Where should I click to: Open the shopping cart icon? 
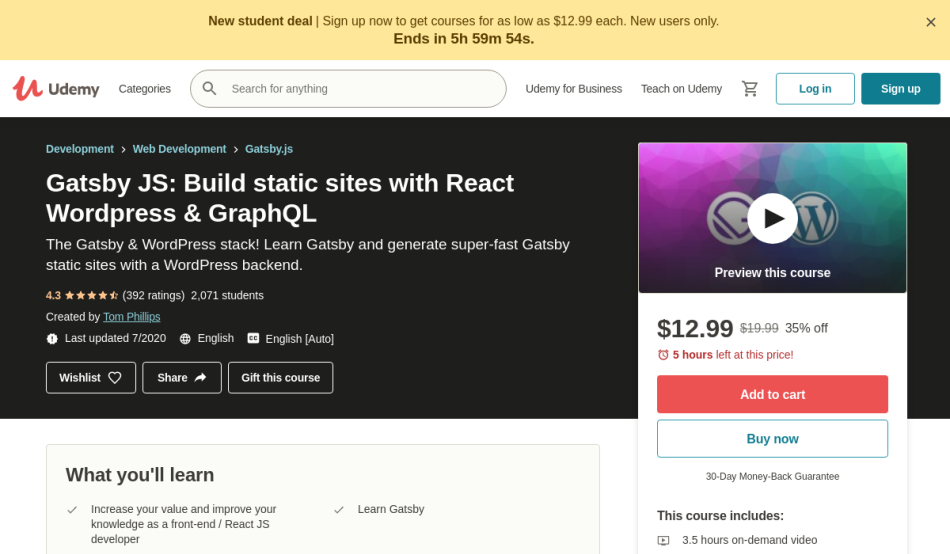pyautogui.click(x=749, y=88)
